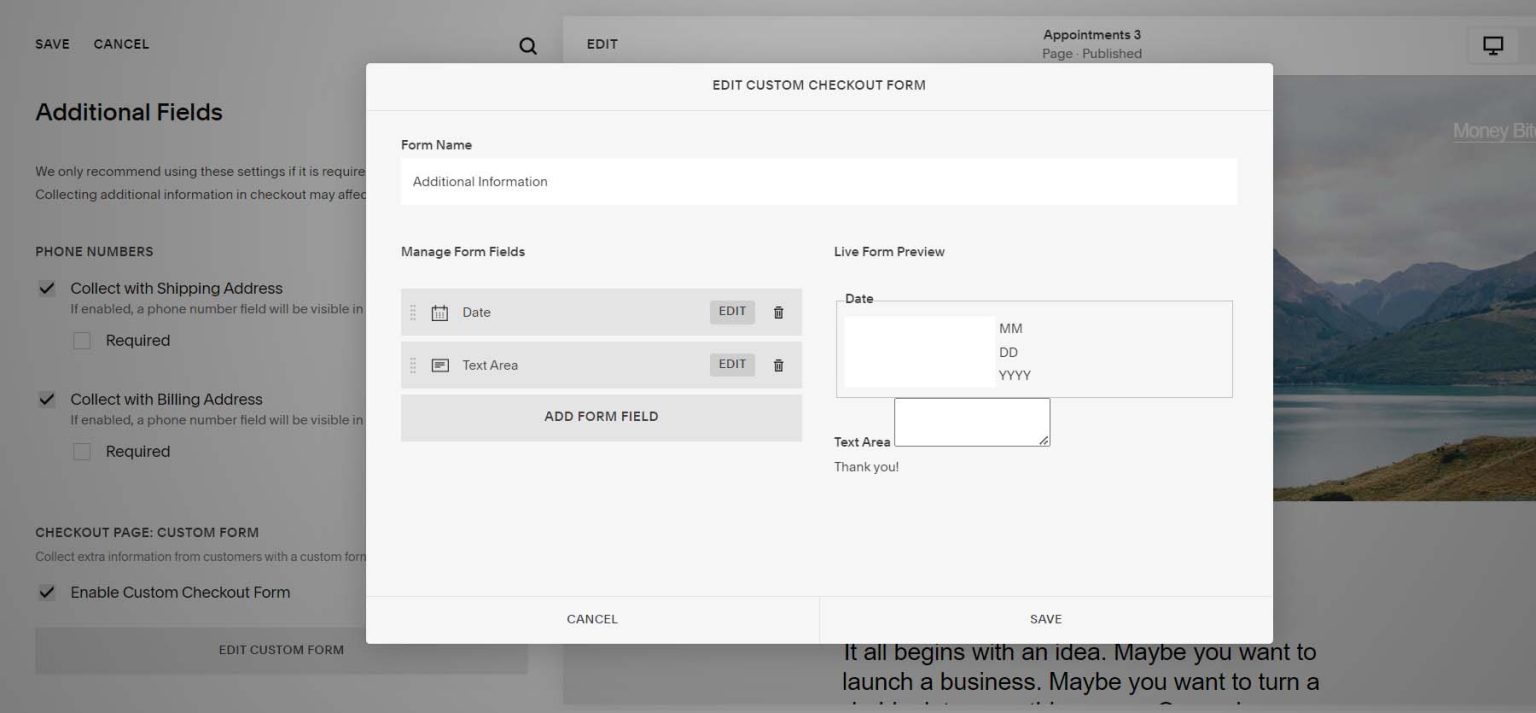Uncheck Collect with Shipping Address

tap(46, 288)
